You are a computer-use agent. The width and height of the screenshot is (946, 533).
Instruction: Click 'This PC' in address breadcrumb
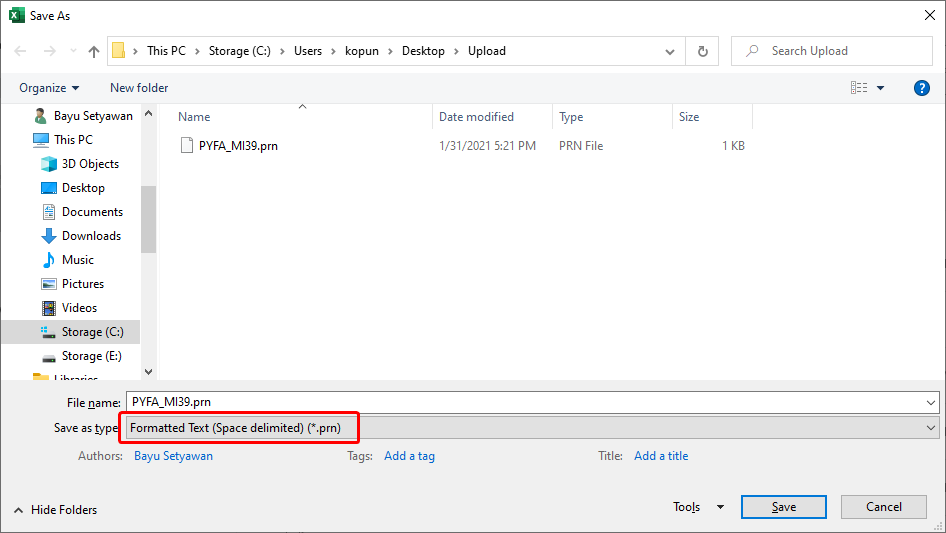tap(167, 51)
